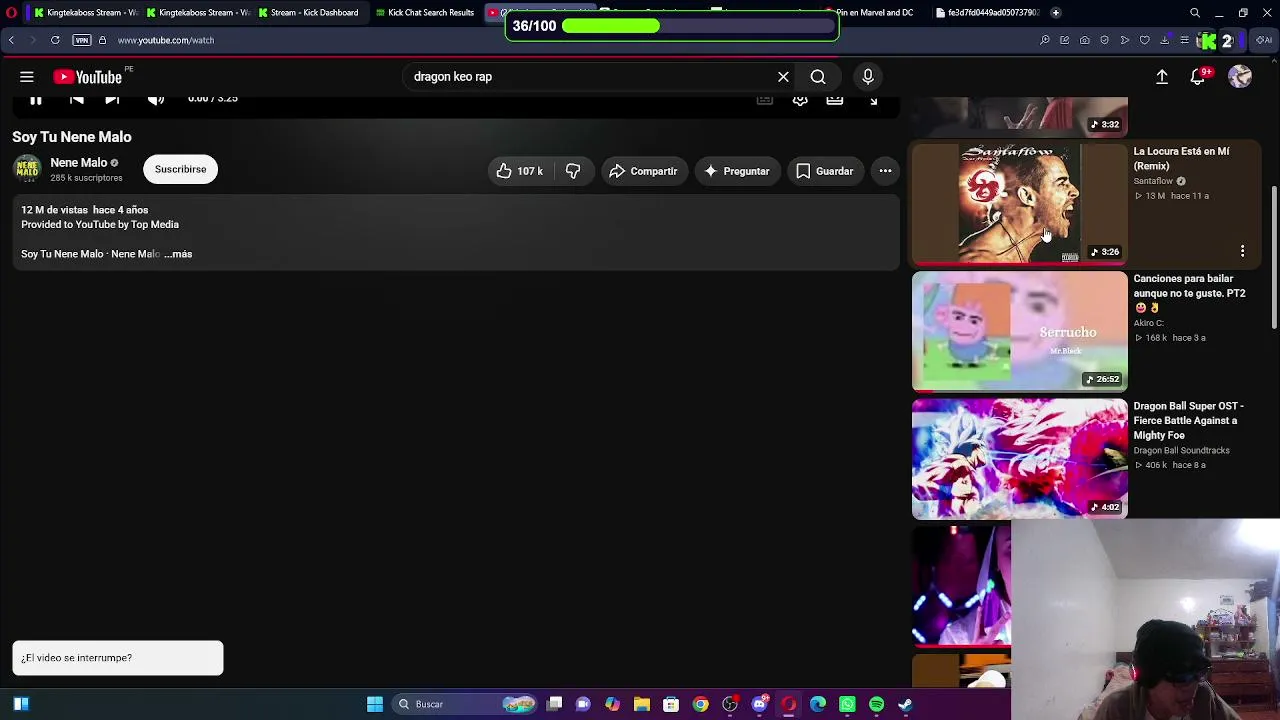
Task: Switch to the 'Kick Chat Search Results' tab
Action: click(x=425, y=13)
